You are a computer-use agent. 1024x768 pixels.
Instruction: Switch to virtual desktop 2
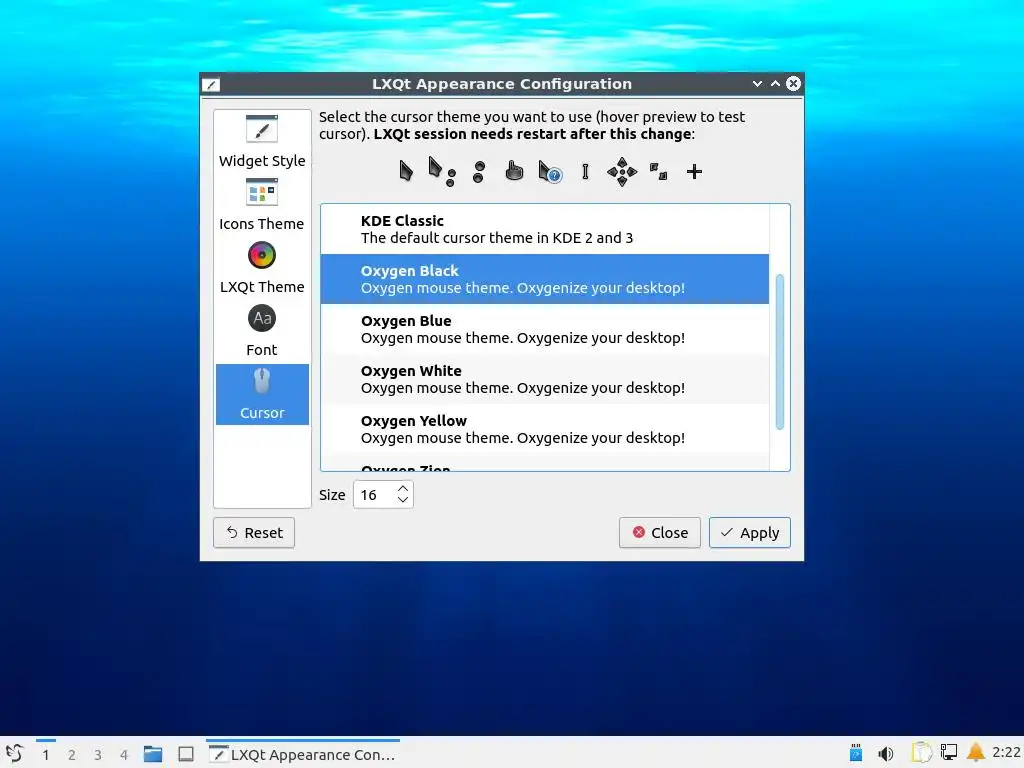(72, 755)
